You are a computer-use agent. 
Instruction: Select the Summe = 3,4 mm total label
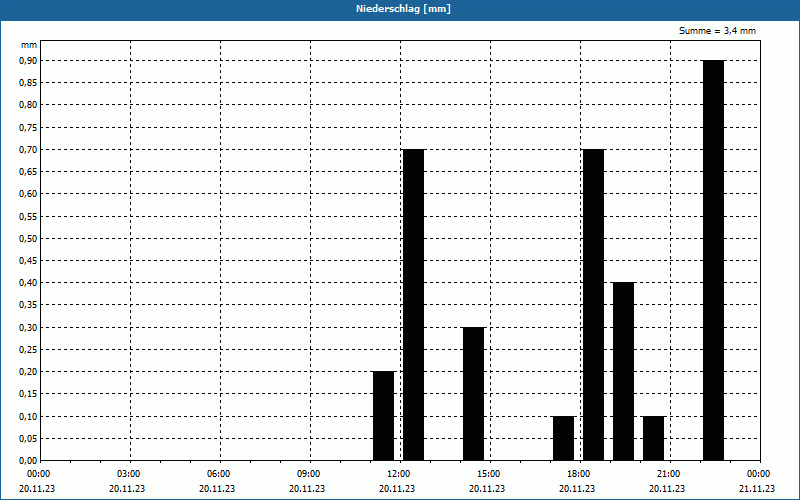717,31
